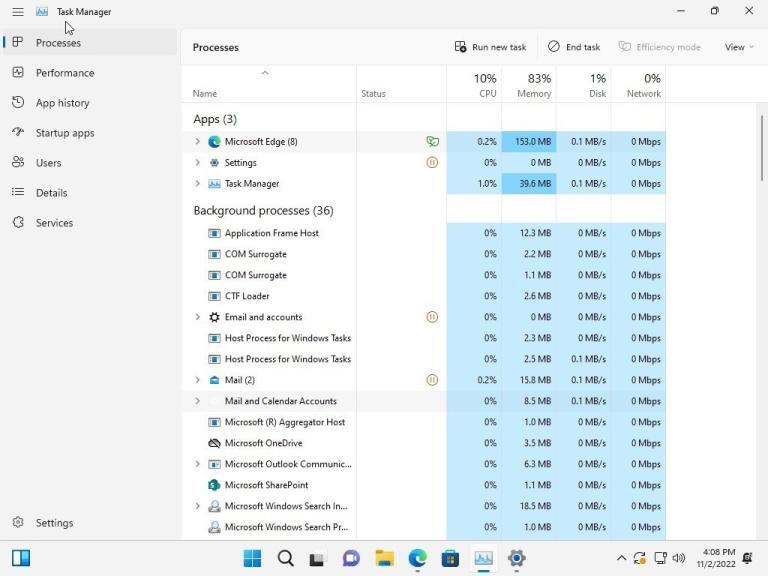Open the Users page
Image resolution: width=768 pixels, height=576 pixels.
[90, 163]
